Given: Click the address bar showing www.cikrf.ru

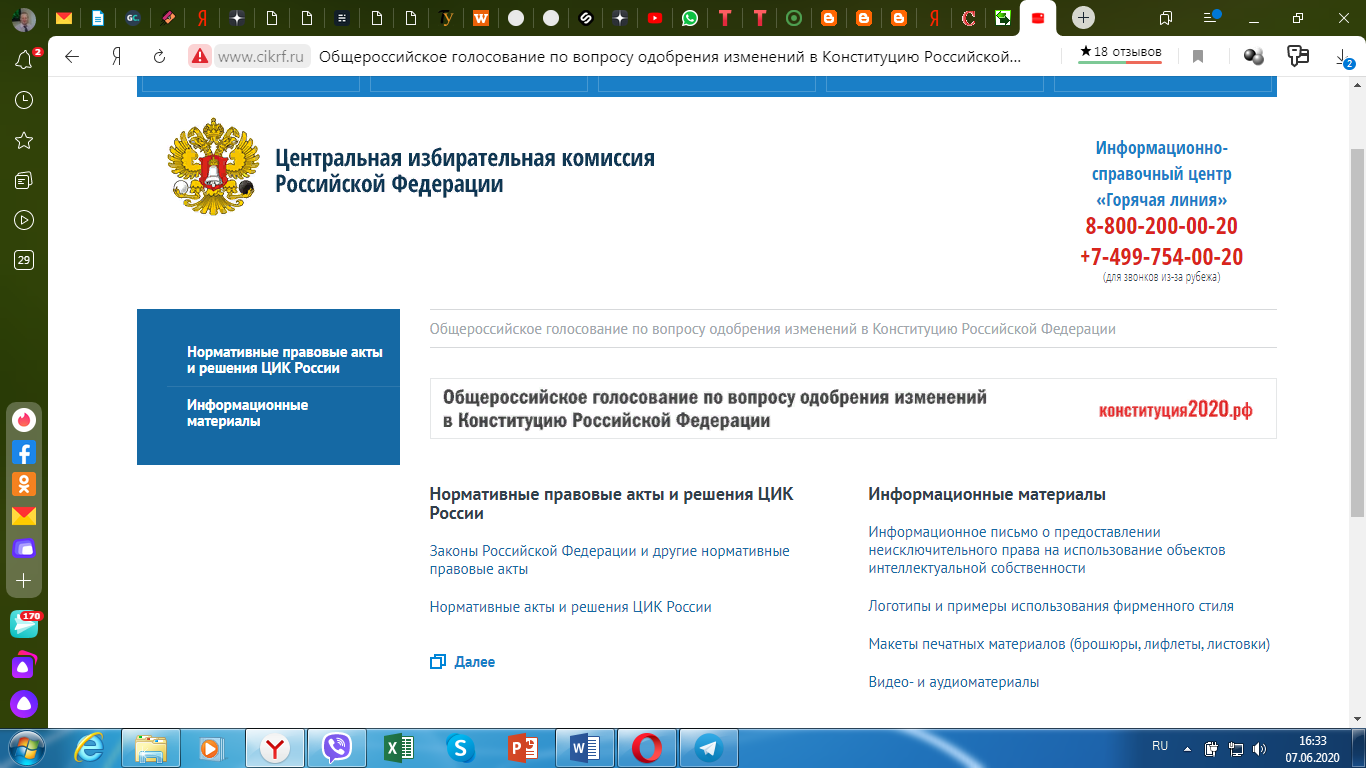Looking at the screenshot, I should click(620, 56).
